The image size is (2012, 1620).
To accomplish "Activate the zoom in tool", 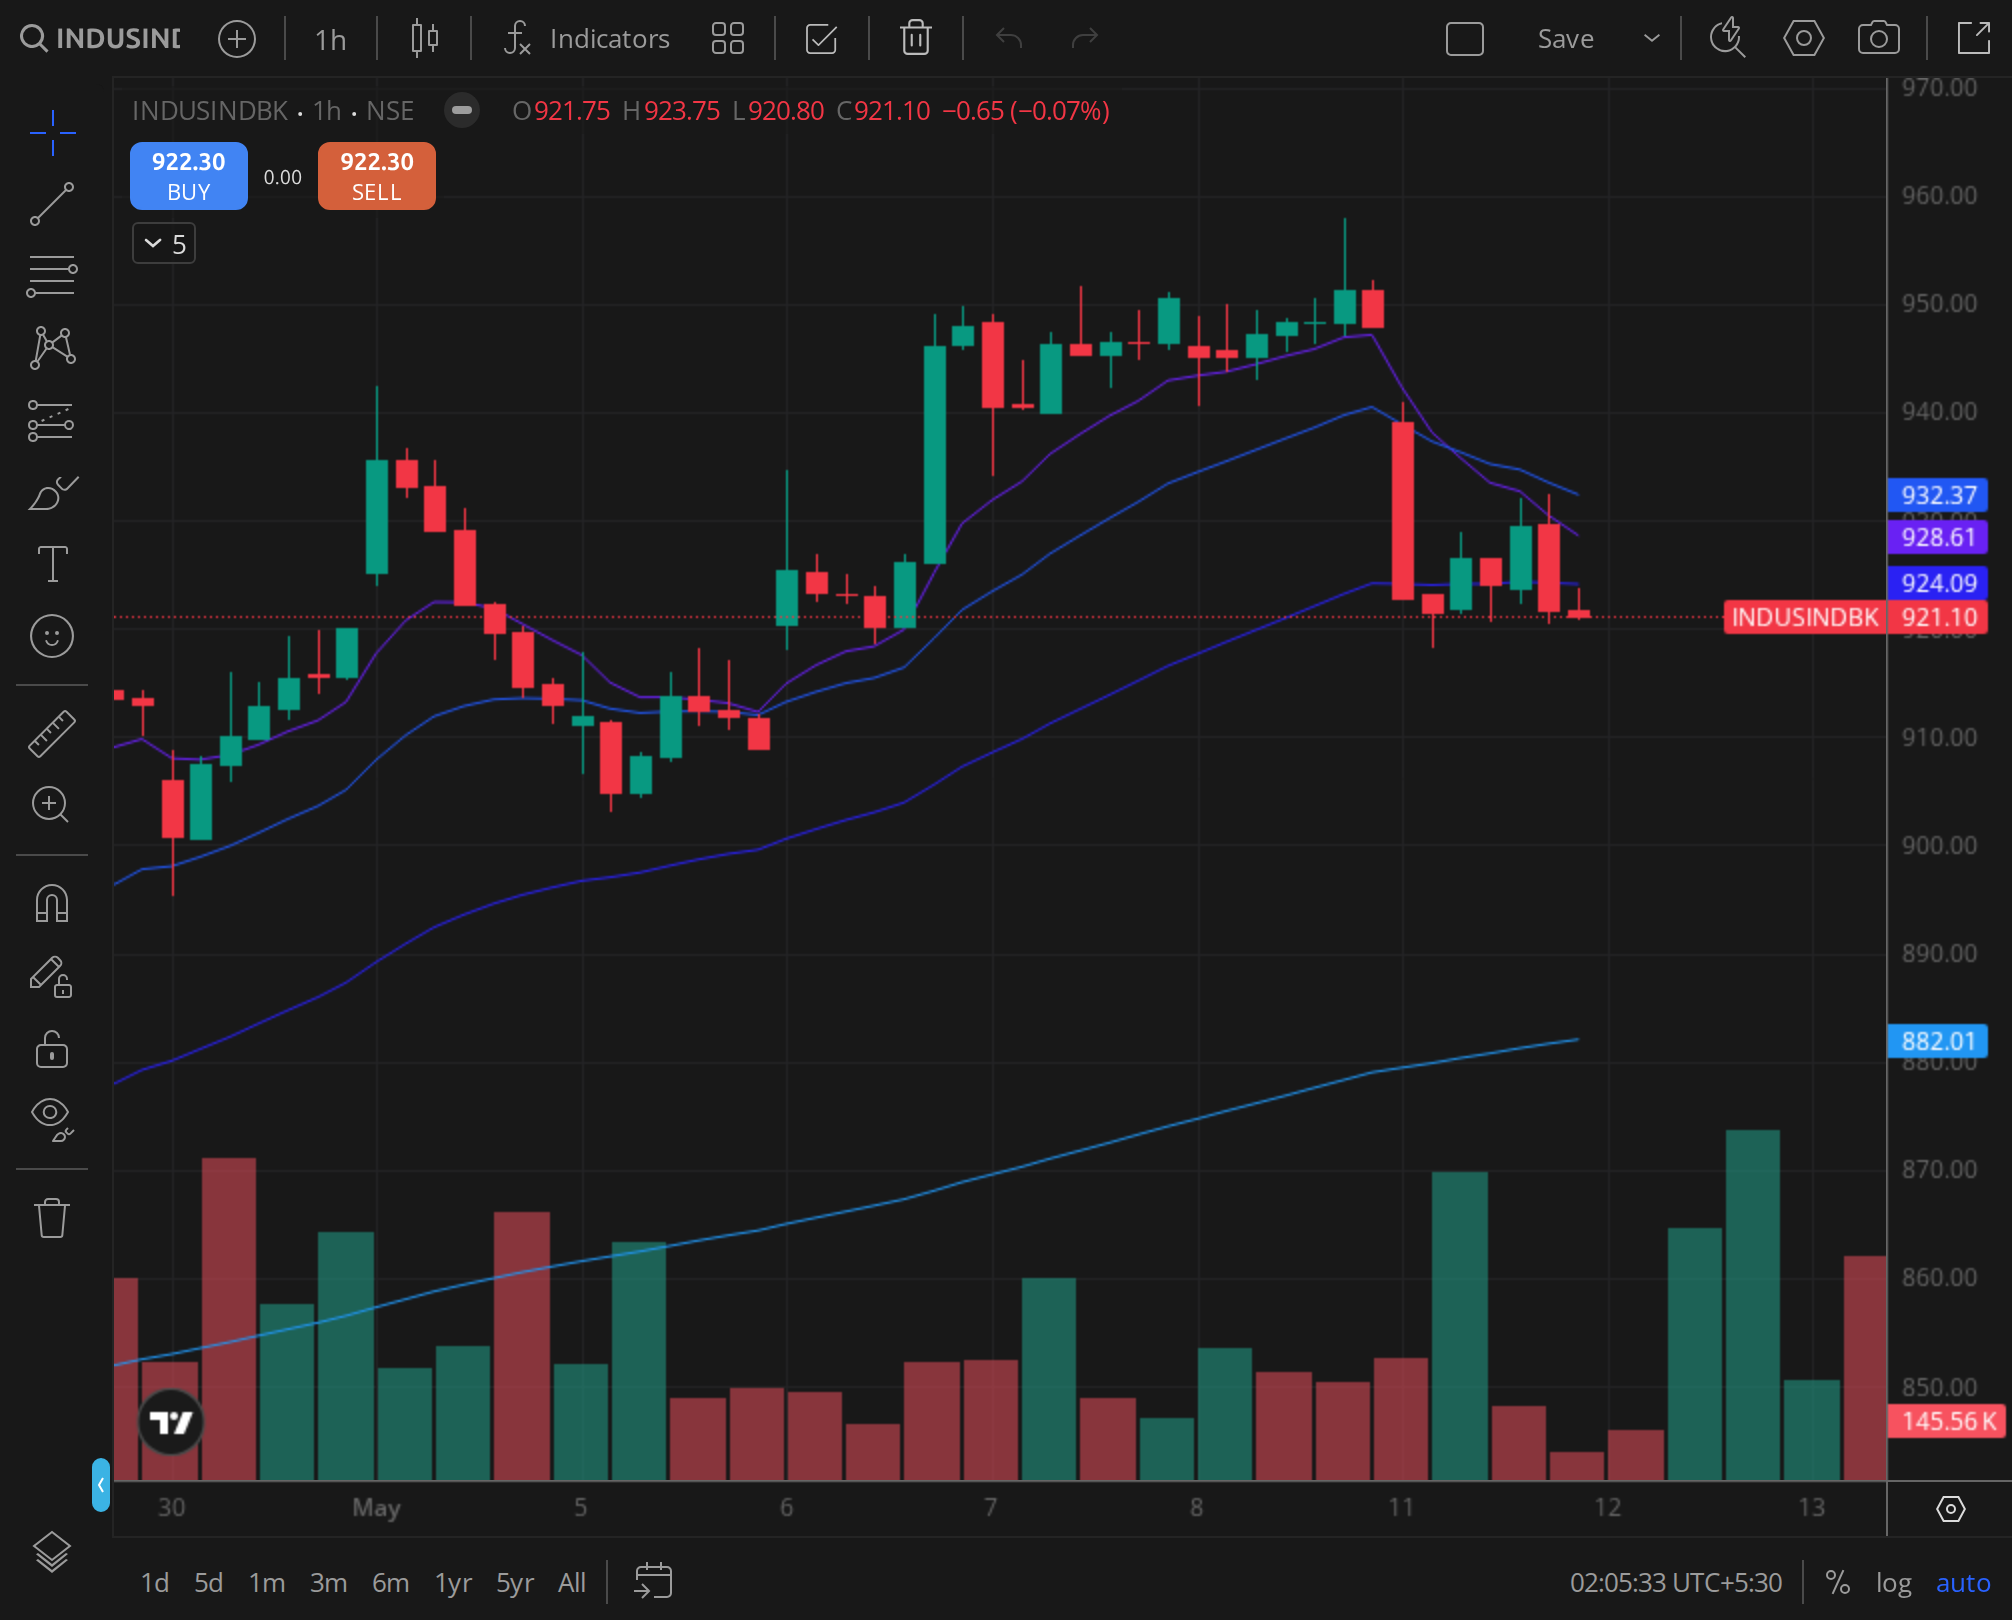I will coord(52,805).
